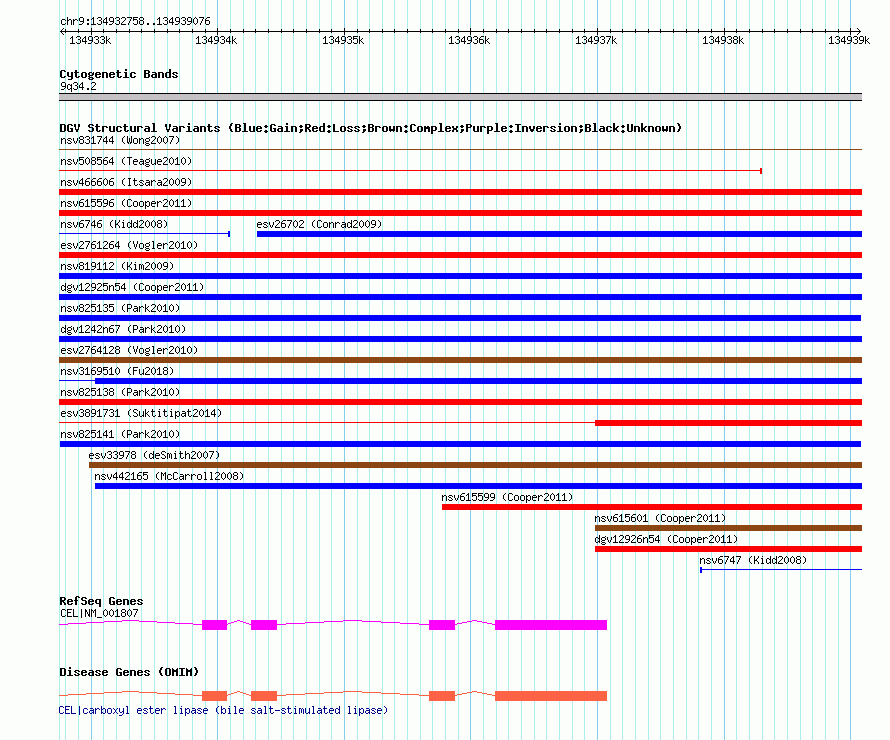Select the brown bar under nsv615601
The image size is (890, 740).
728,528
